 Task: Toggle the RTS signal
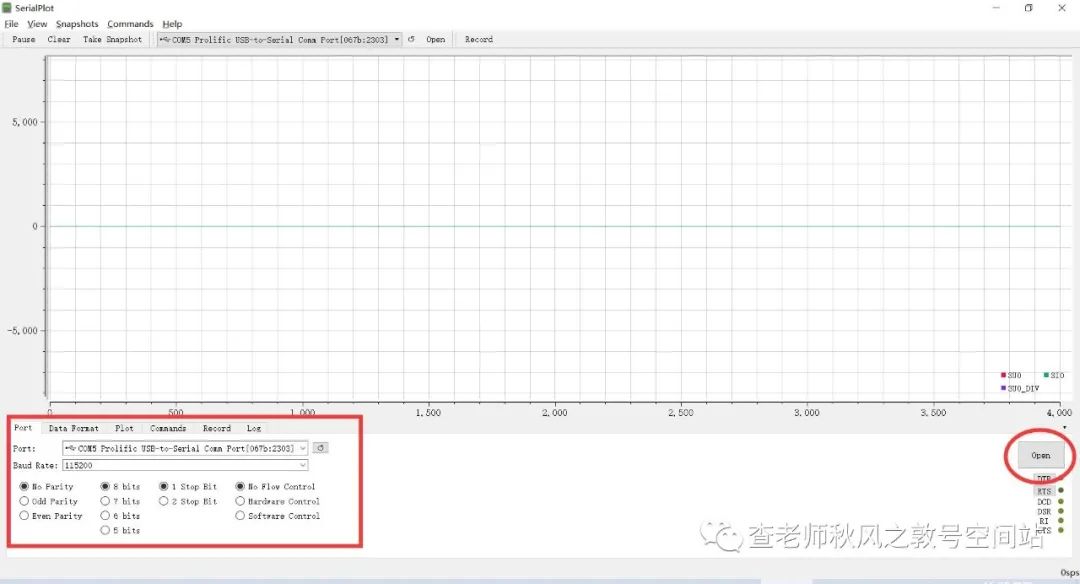coord(1044,490)
